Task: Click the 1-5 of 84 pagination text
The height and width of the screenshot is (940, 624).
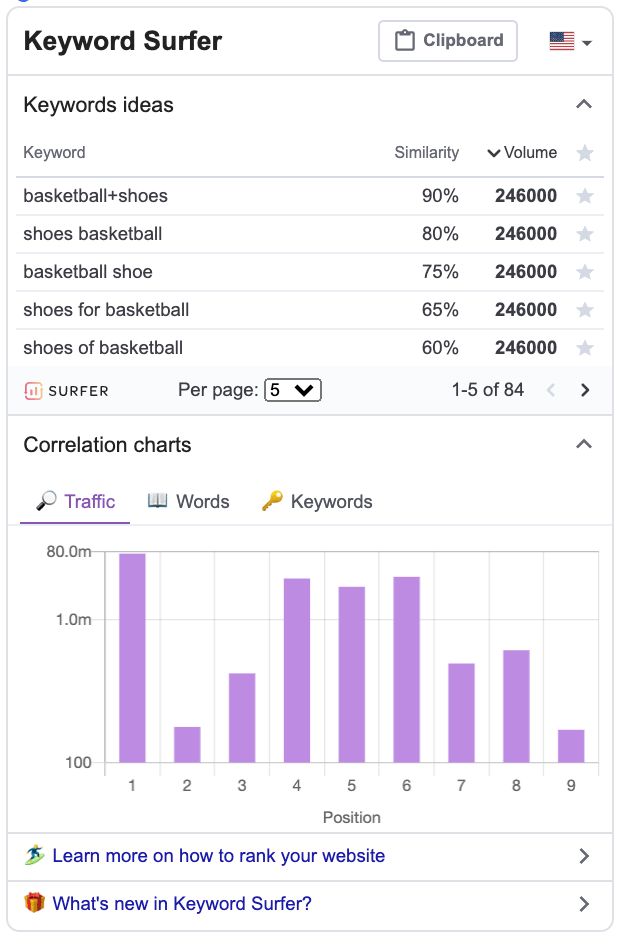Action: [x=487, y=390]
